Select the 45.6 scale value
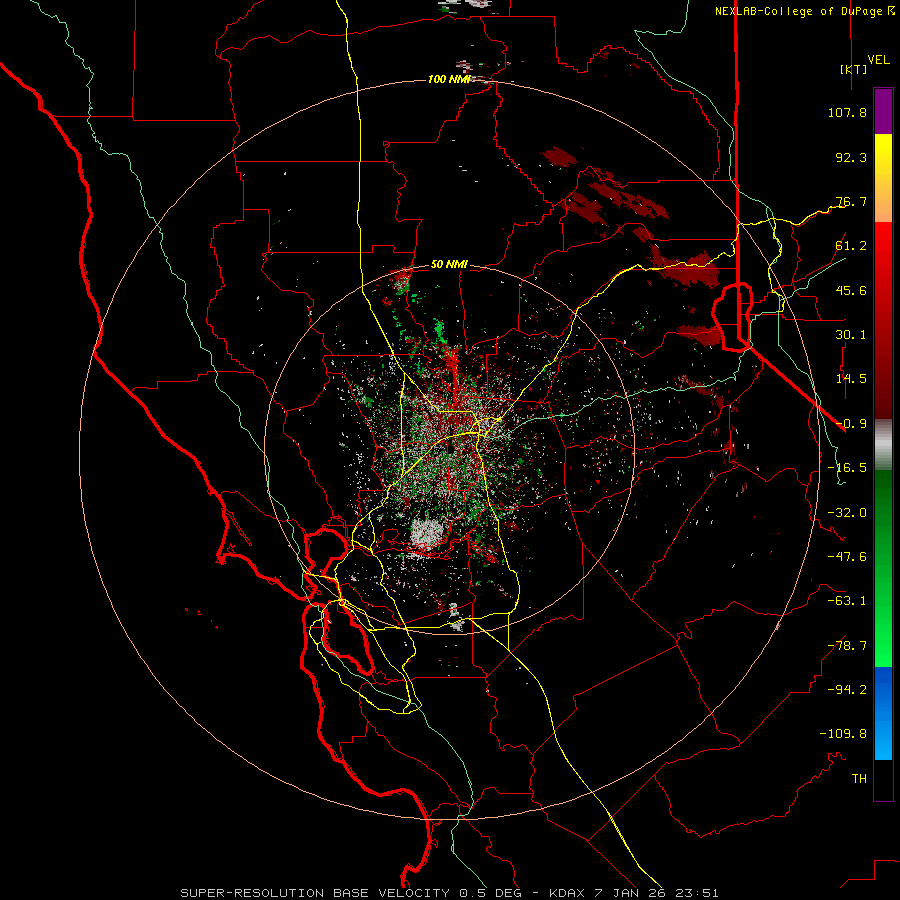The height and width of the screenshot is (900, 900). point(851,290)
